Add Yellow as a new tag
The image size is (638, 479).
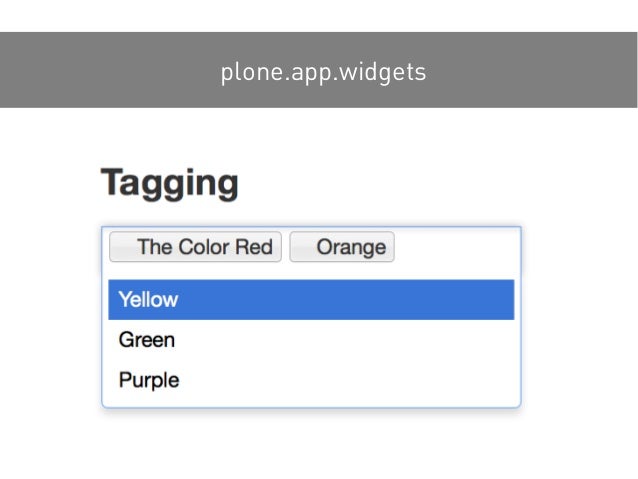click(311, 300)
